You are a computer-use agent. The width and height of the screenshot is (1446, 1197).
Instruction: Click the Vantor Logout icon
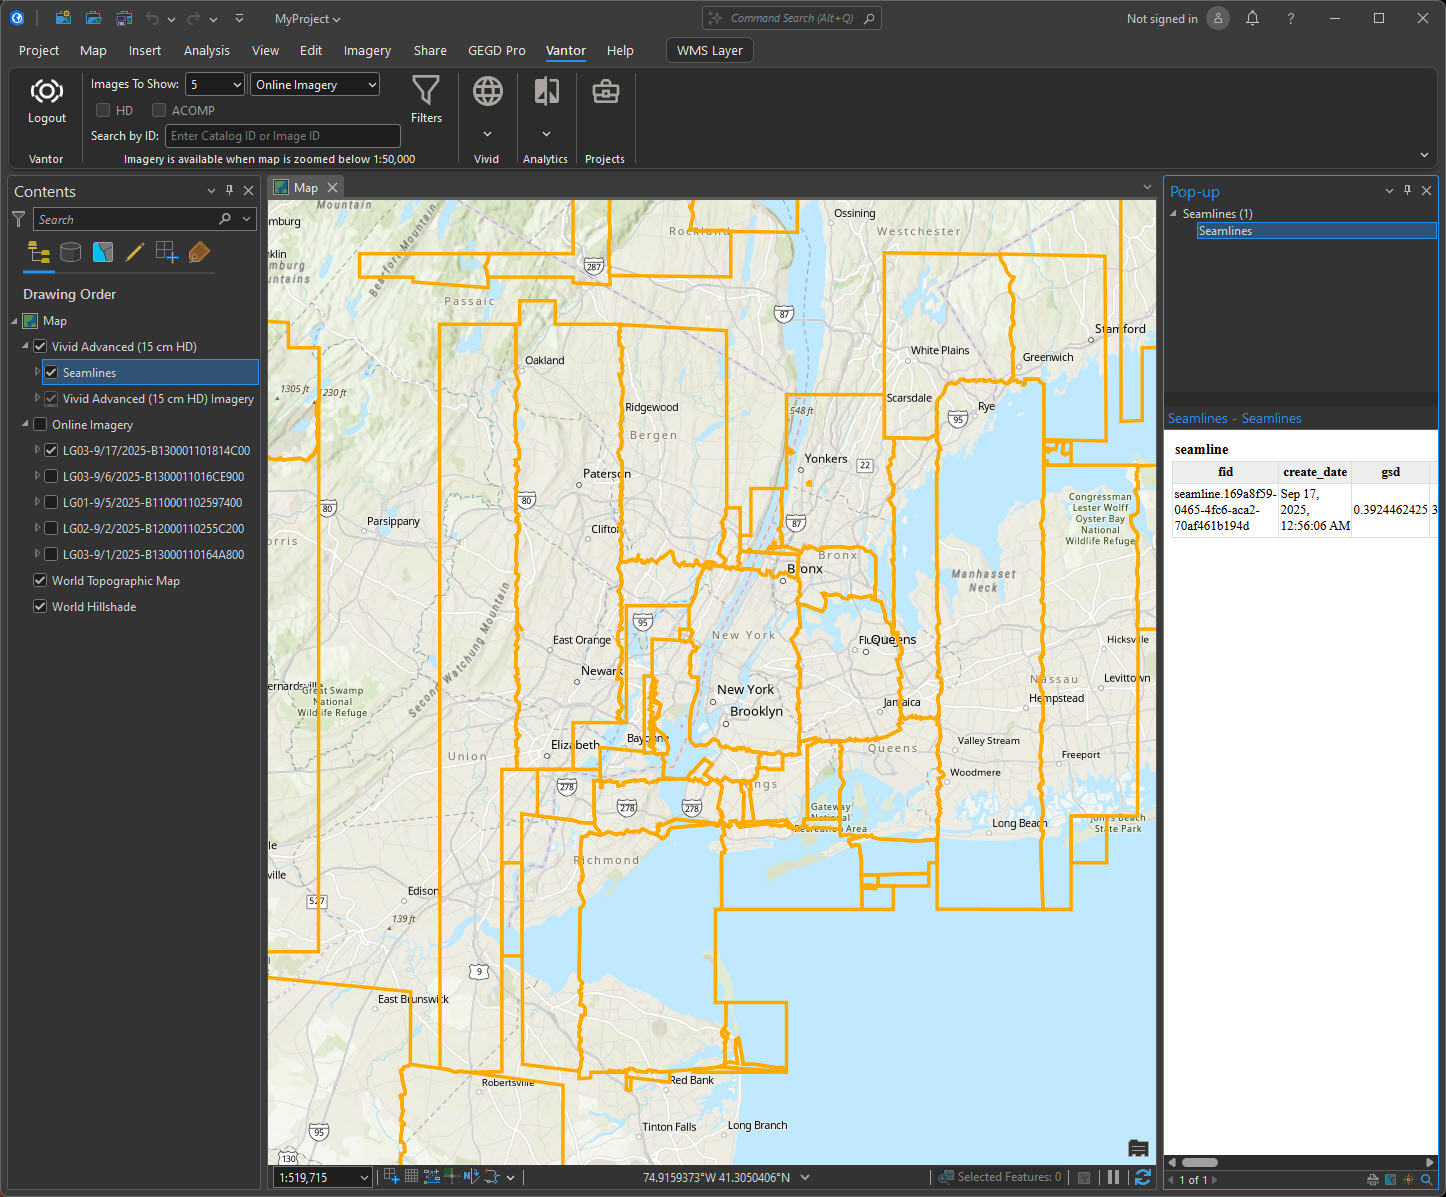pyautogui.click(x=46, y=93)
